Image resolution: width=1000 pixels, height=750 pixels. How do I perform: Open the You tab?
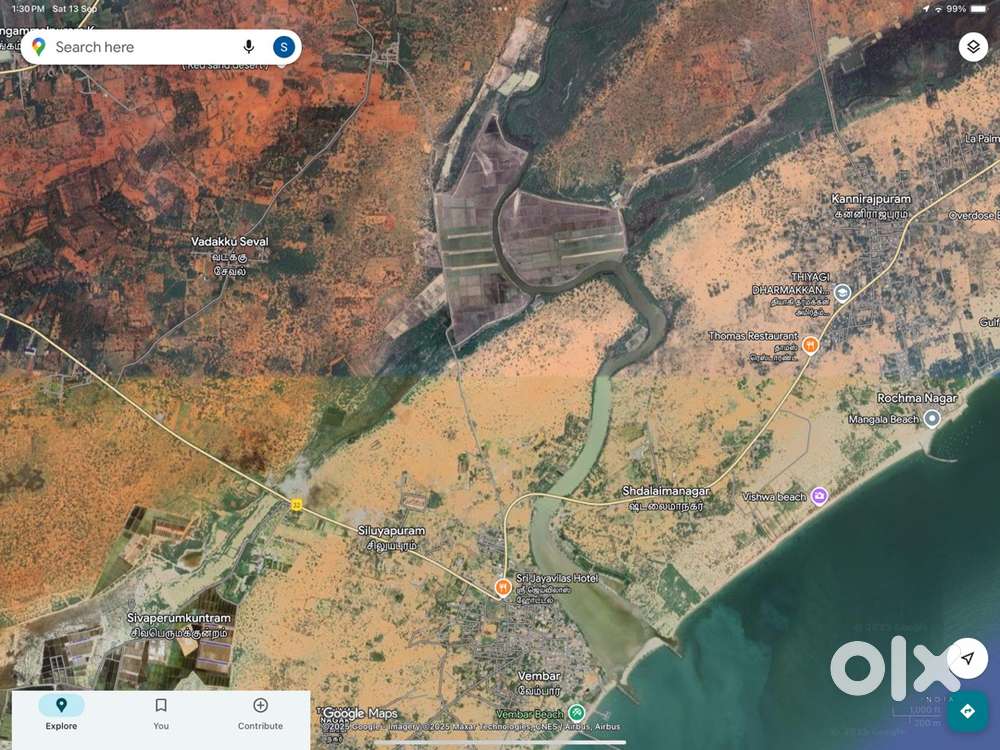tap(161, 713)
